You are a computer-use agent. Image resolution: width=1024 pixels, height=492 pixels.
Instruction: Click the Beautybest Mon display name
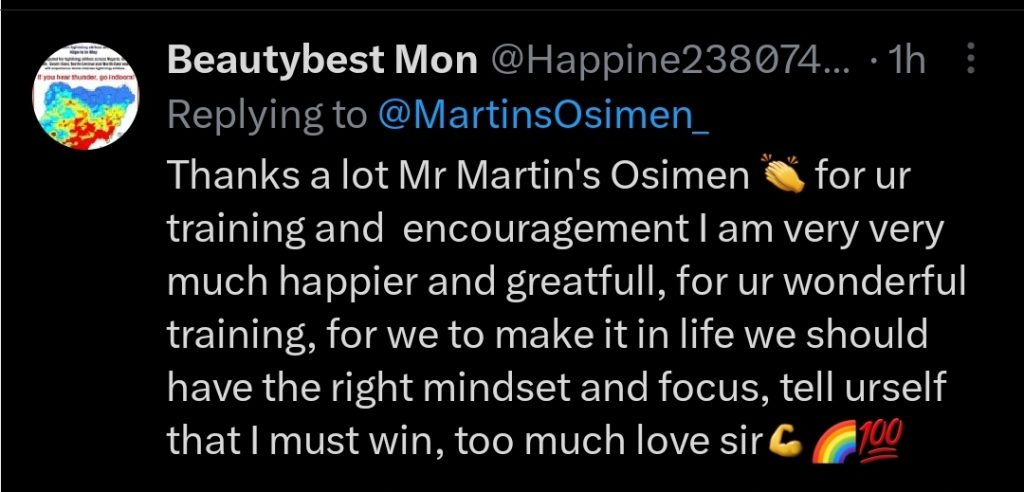pos(323,60)
